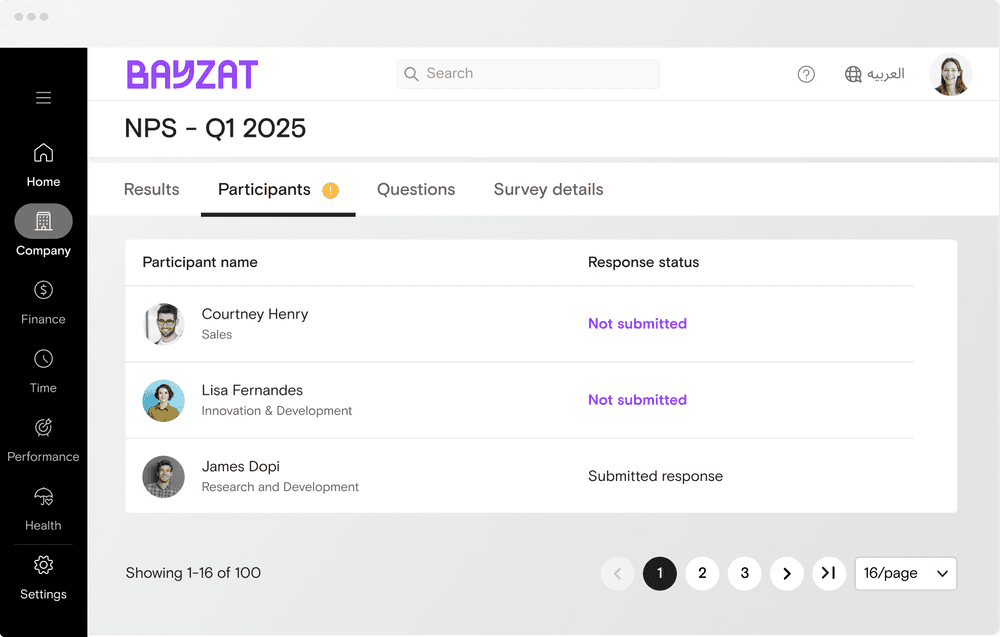The width and height of the screenshot is (1000, 637).
Task: Go to next page arrow
Action: pyautogui.click(x=787, y=573)
